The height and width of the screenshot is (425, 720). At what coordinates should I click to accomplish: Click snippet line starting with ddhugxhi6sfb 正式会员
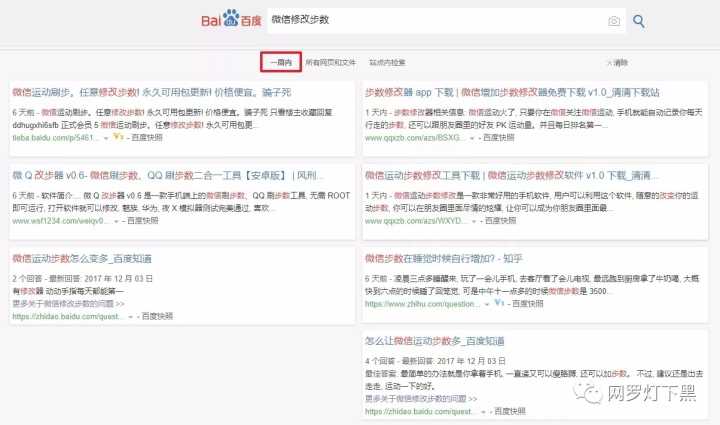click(136, 125)
